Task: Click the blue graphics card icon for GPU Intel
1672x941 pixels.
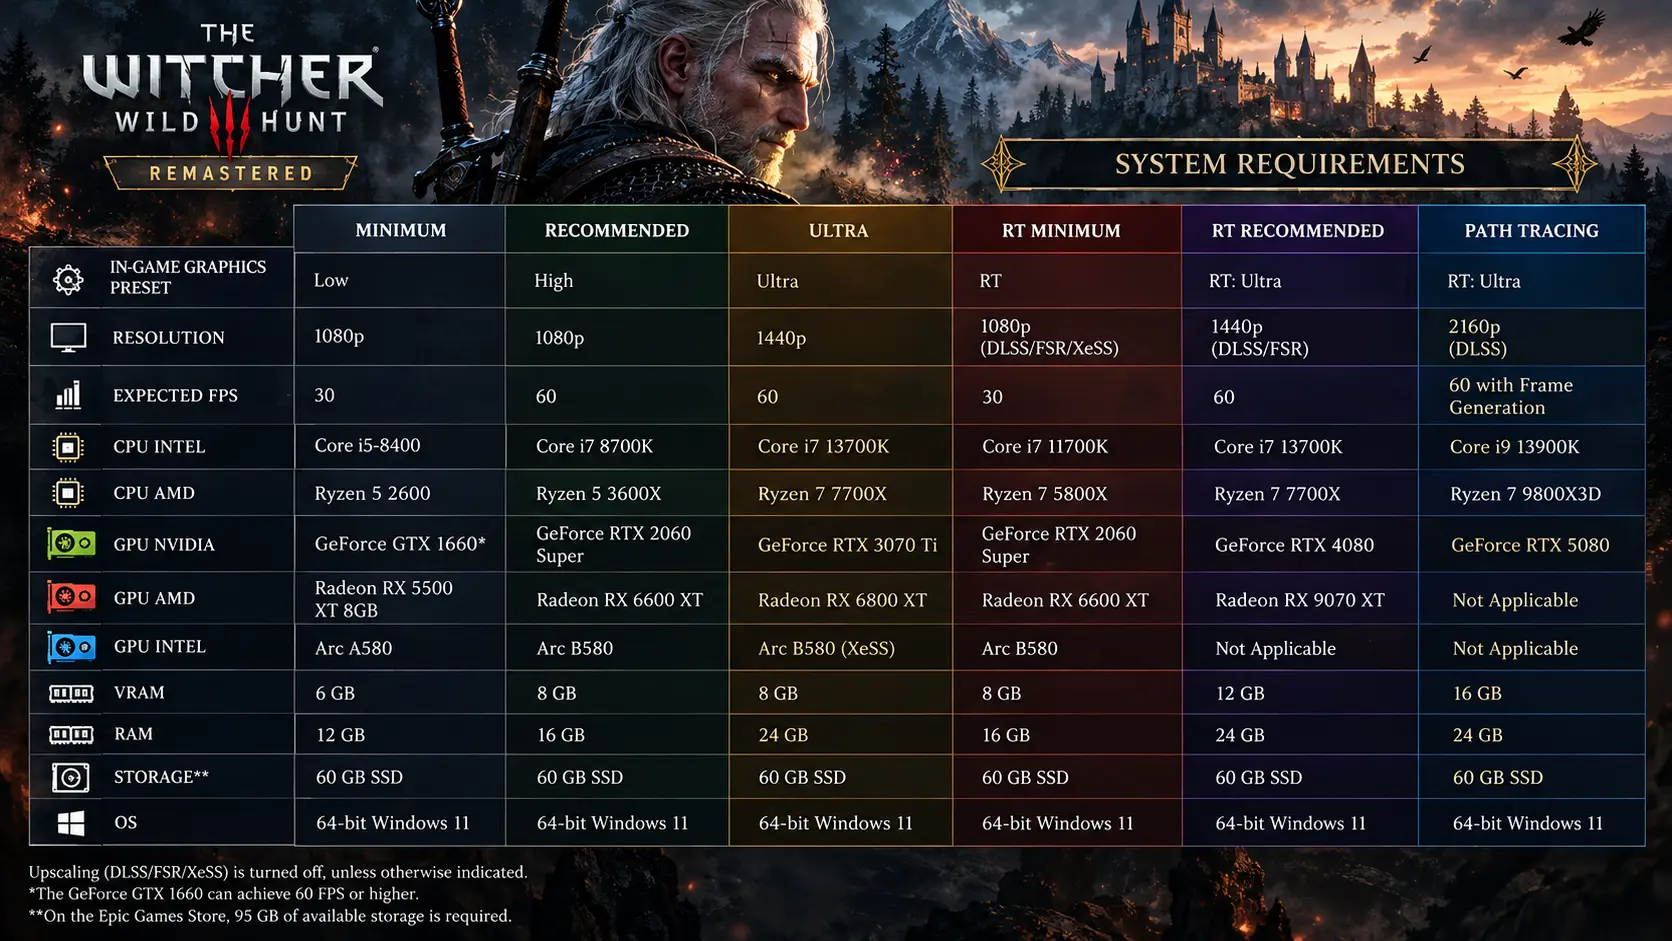Action: [x=71, y=647]
